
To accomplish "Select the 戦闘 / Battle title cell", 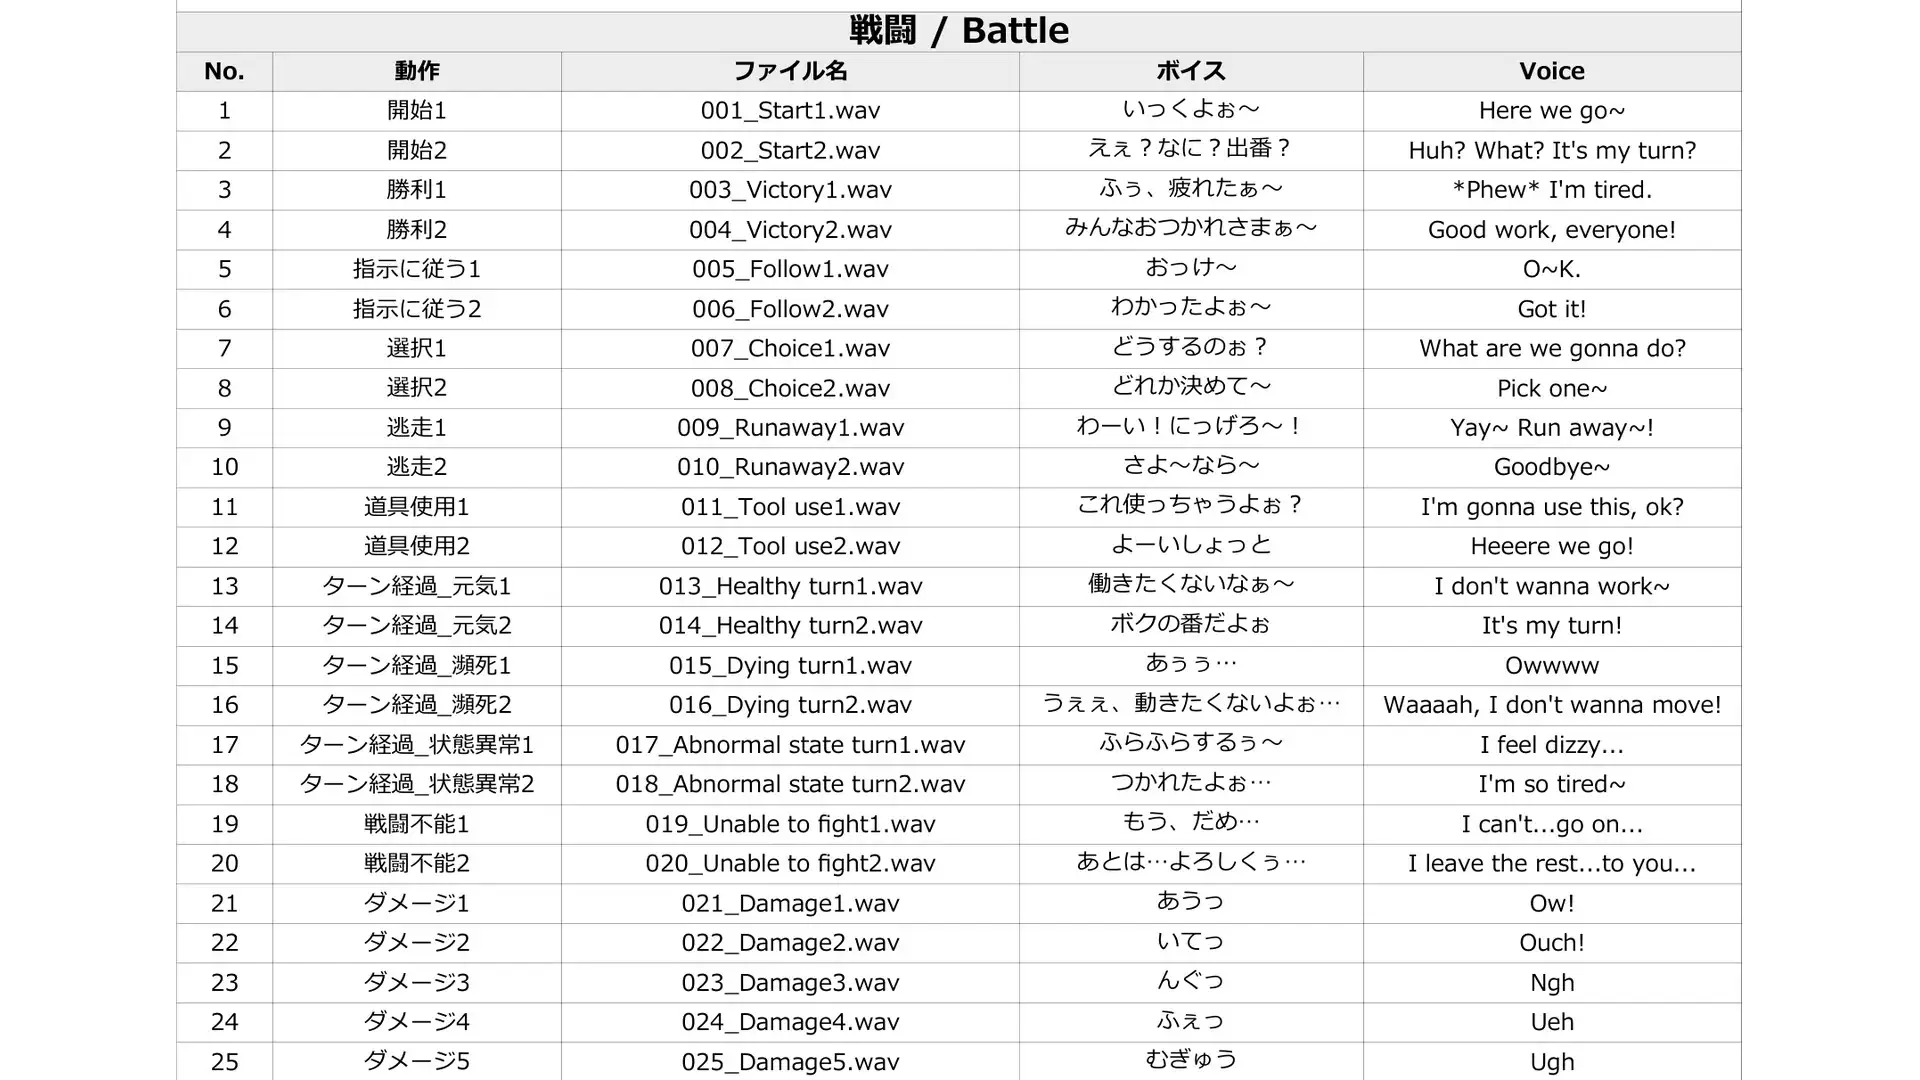I will [959, 31].
